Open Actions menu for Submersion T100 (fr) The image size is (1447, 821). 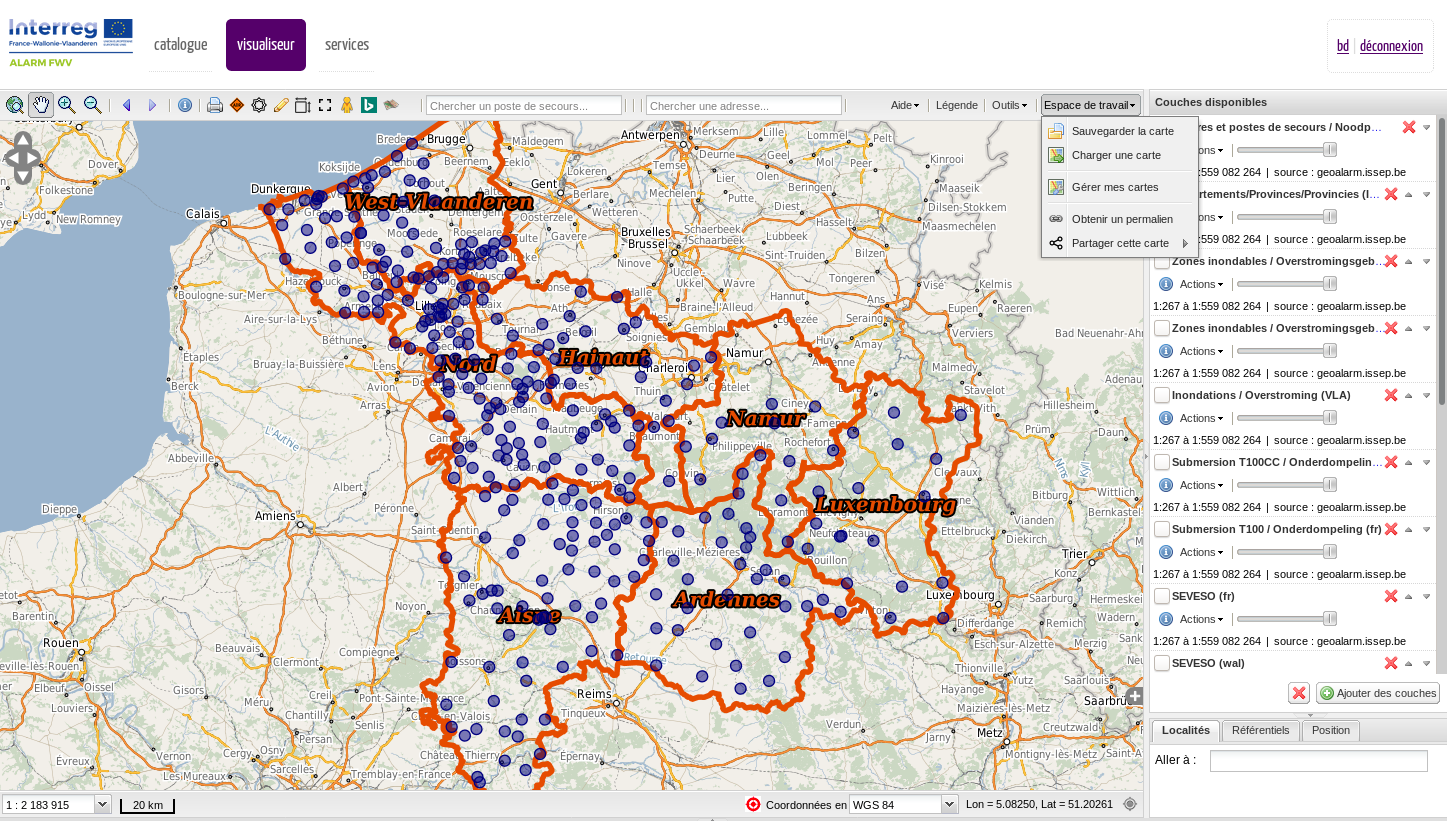pos(1201,552)
